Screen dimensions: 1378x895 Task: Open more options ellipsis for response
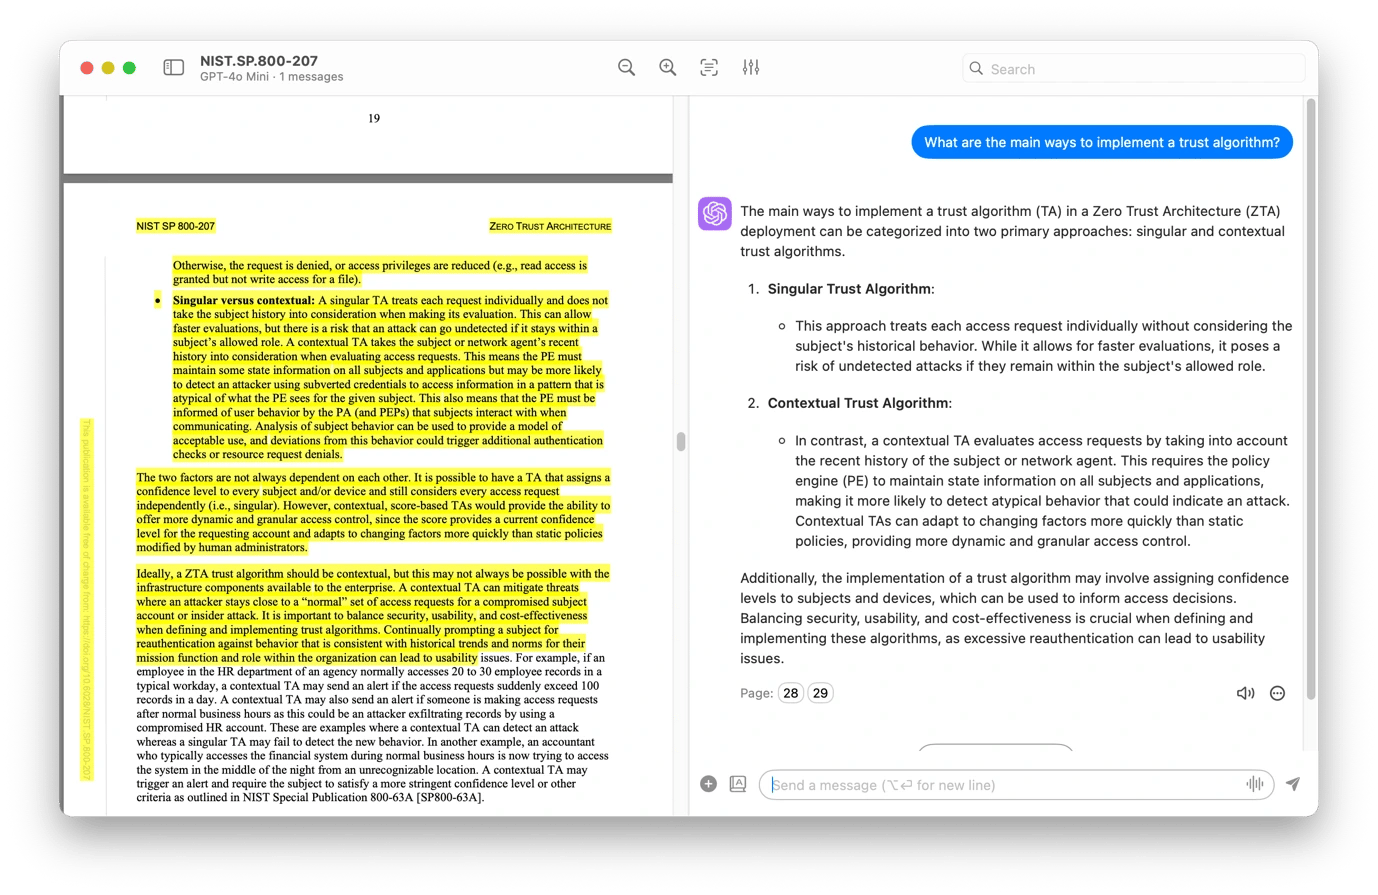tap(1277, 693)
